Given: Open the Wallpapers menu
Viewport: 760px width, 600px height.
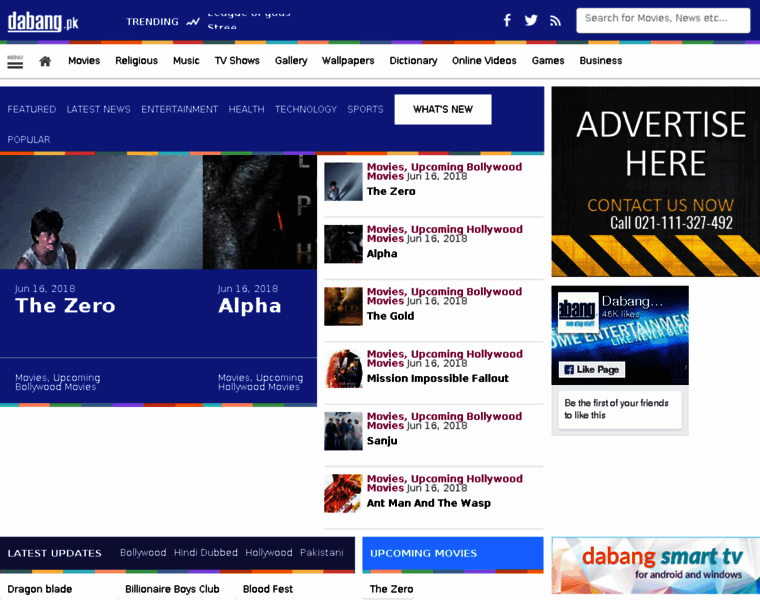Looking at the screenshot, I should point(348,61).
